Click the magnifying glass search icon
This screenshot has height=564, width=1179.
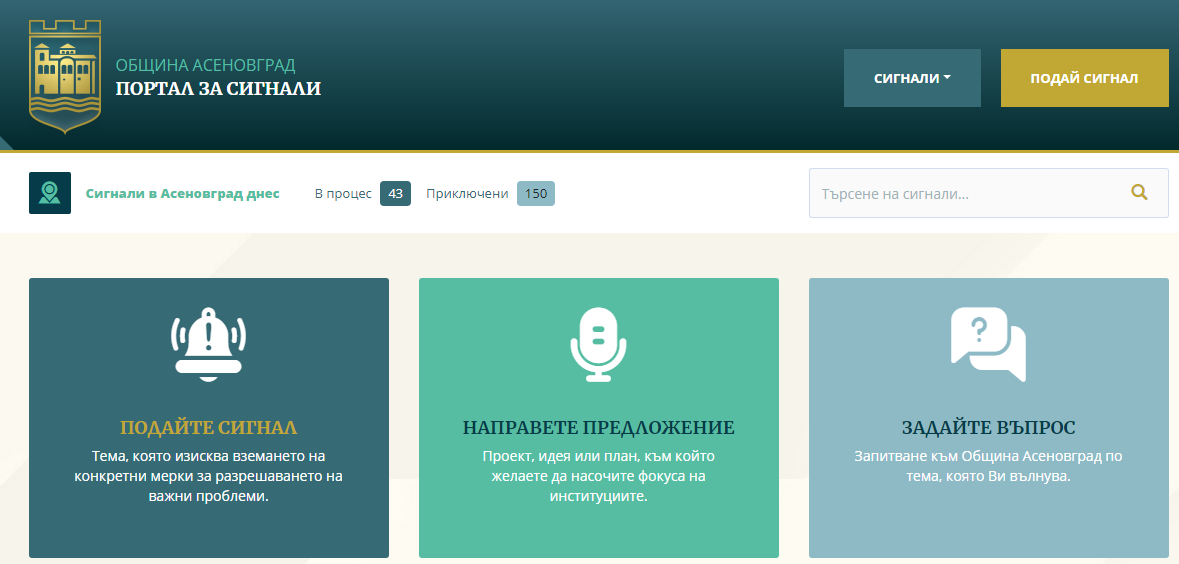coord(1139,192)
